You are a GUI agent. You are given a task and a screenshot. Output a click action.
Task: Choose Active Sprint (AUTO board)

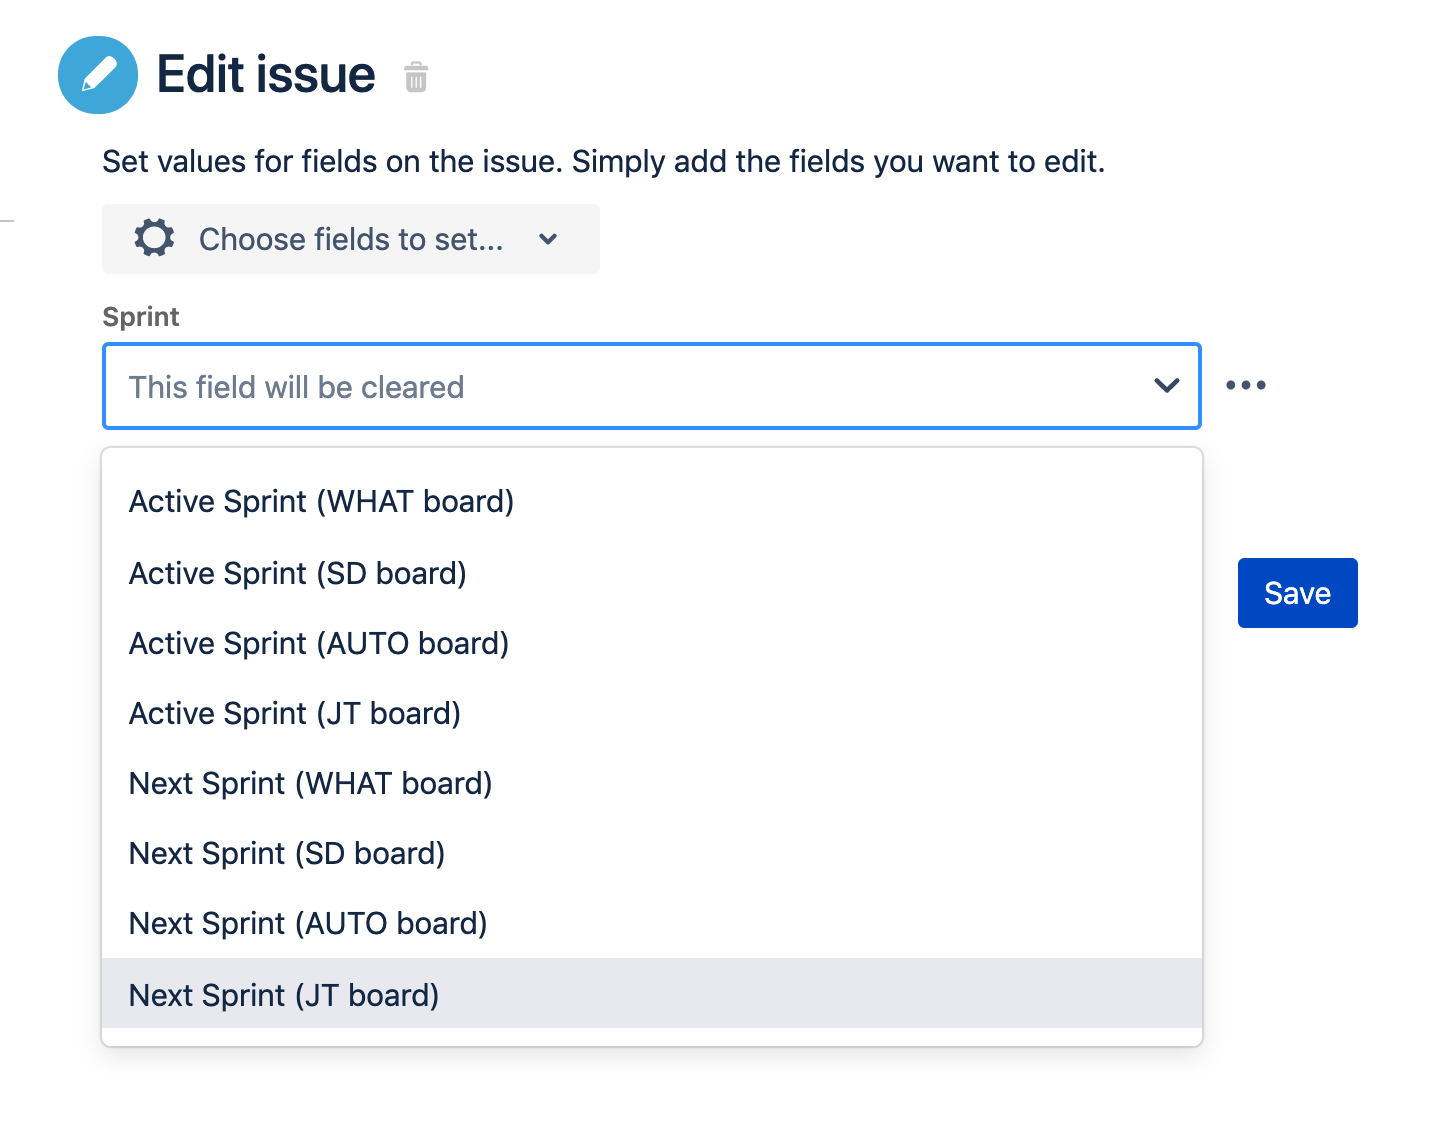pyautogui.click(x=652, y=643)
